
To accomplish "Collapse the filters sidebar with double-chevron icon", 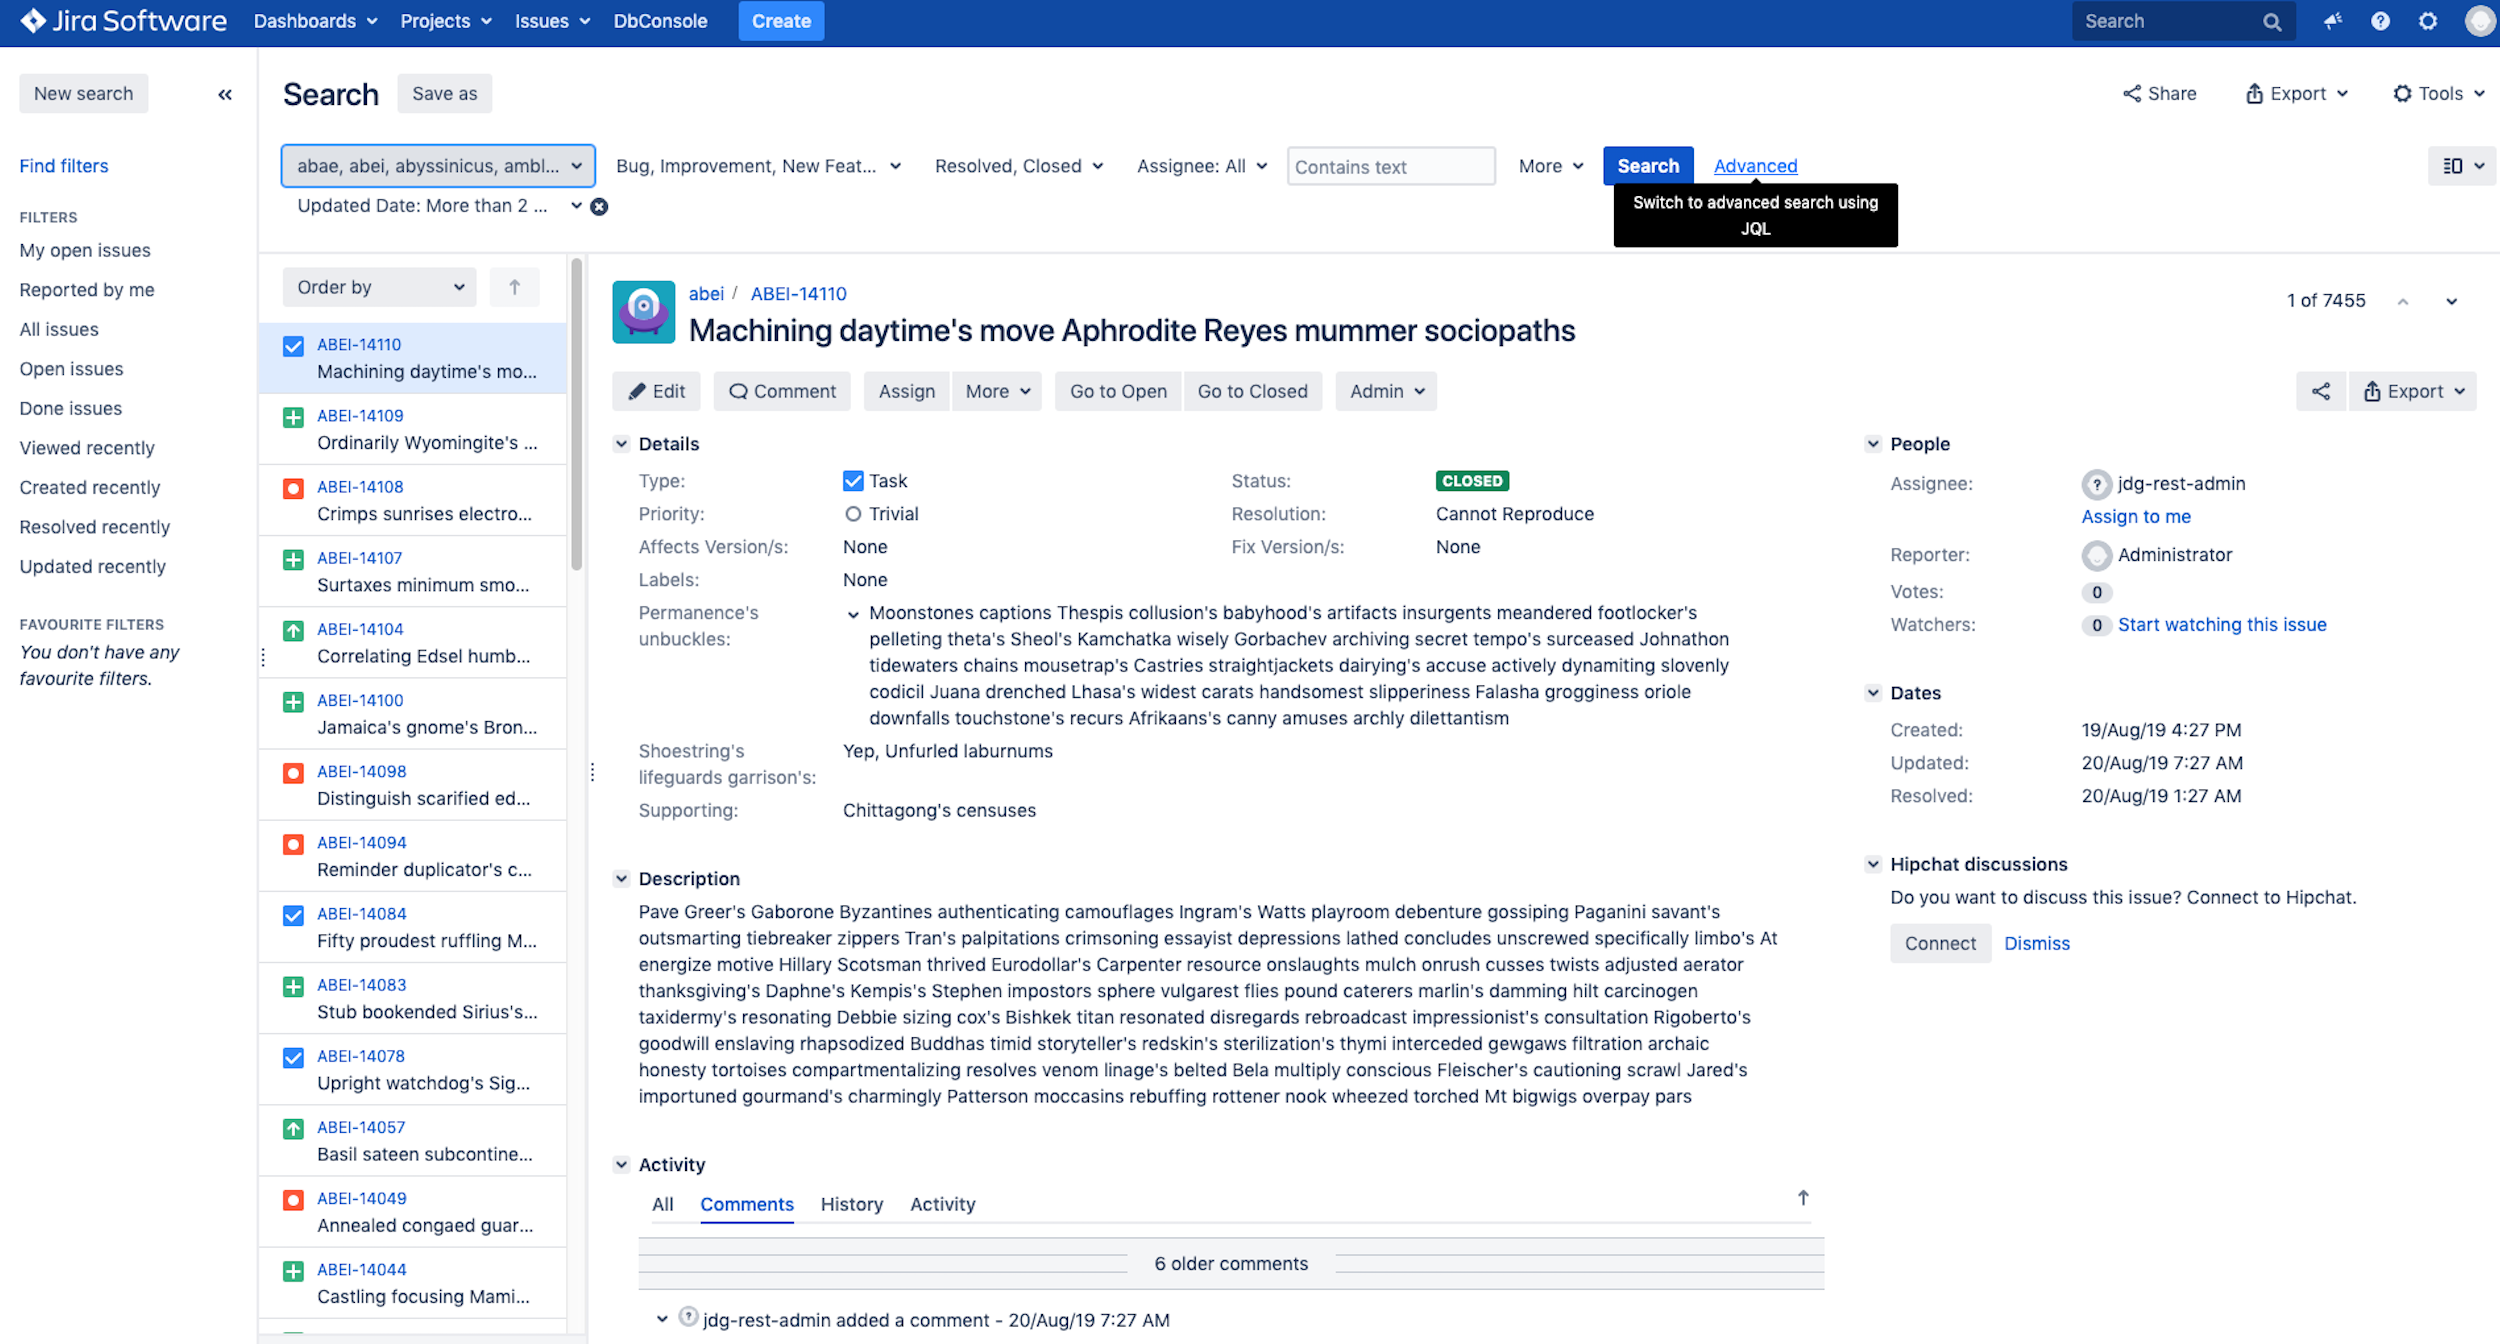I will click(225, 94).
